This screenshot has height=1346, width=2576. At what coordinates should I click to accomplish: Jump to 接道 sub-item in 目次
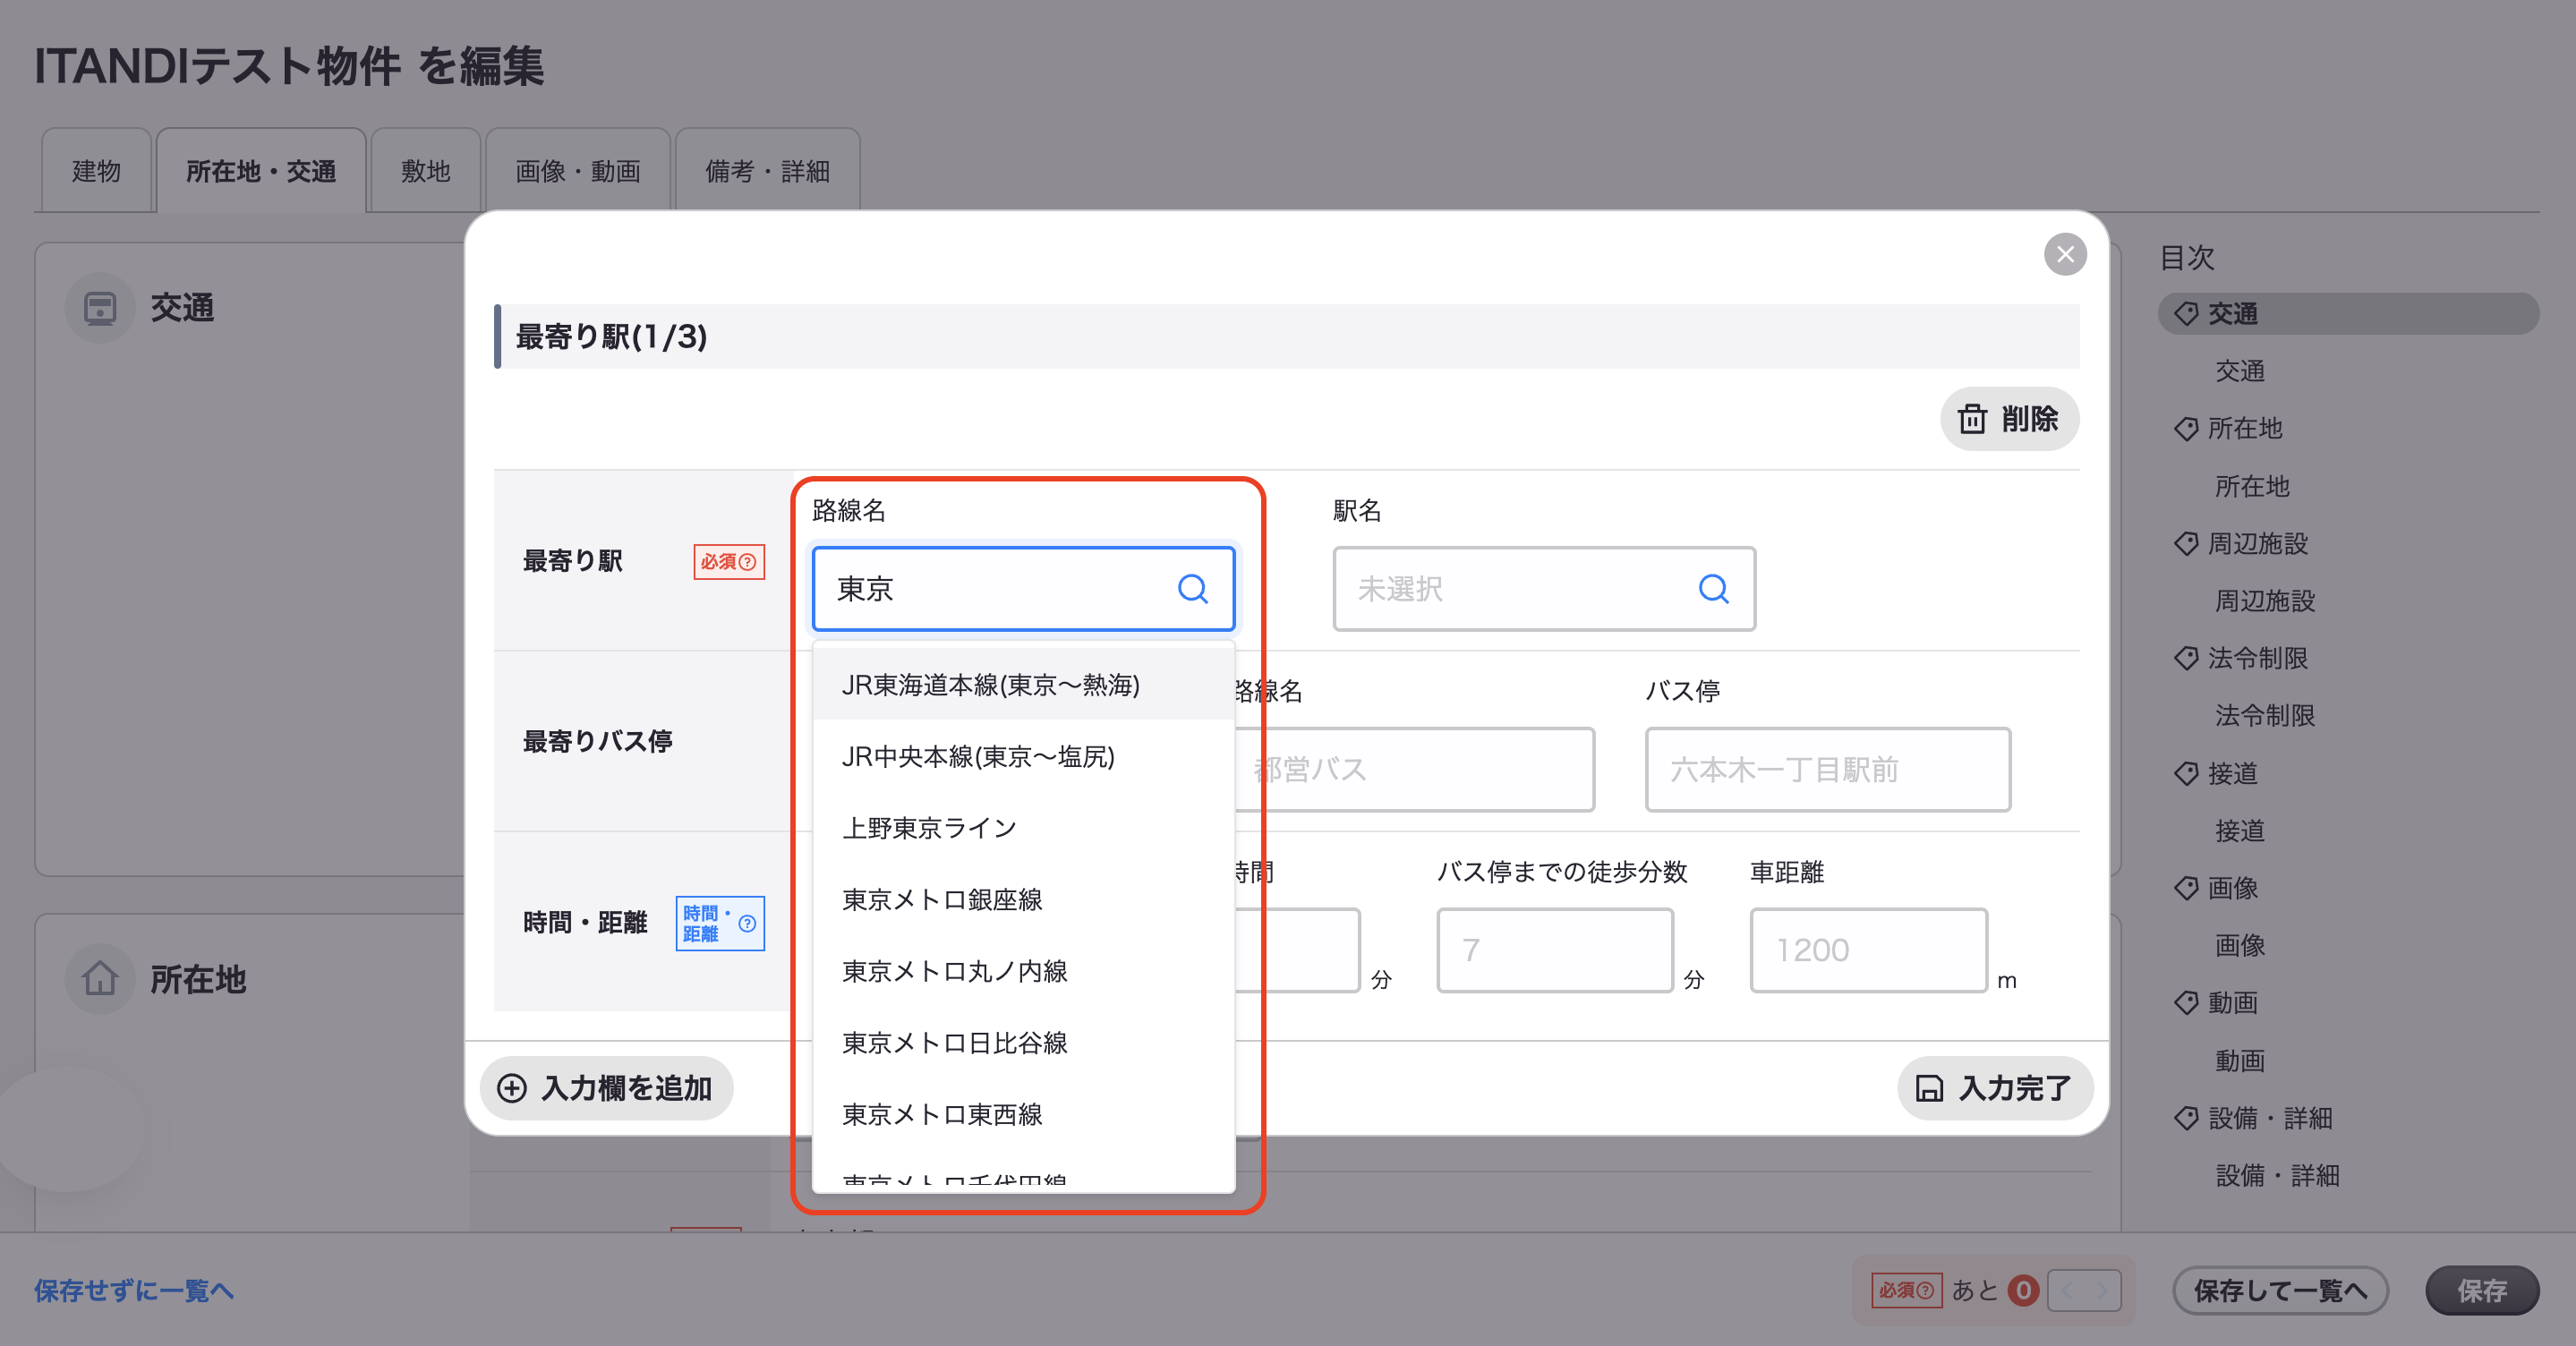(2240, 831)
